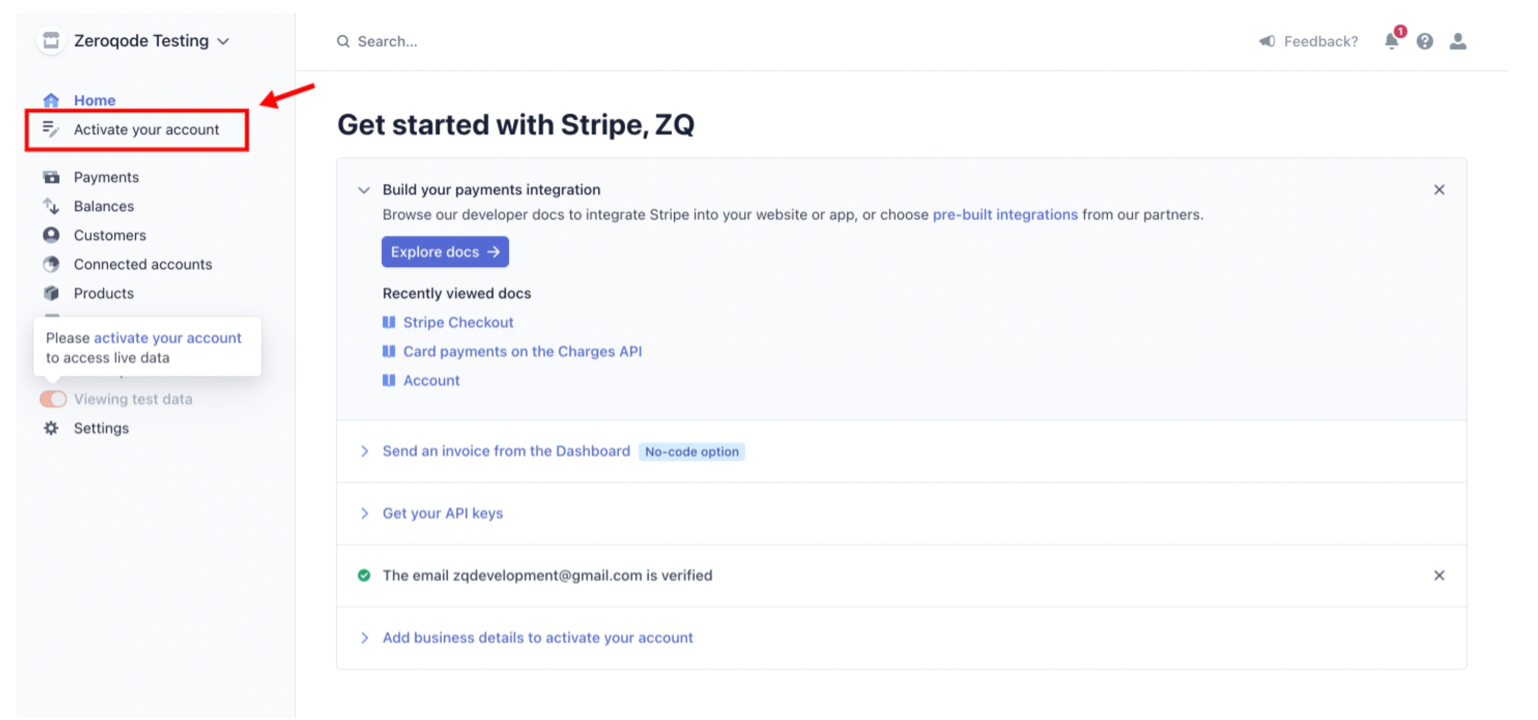
Task: Open notifications via the bell icon
Action: tap(1391, 42)
